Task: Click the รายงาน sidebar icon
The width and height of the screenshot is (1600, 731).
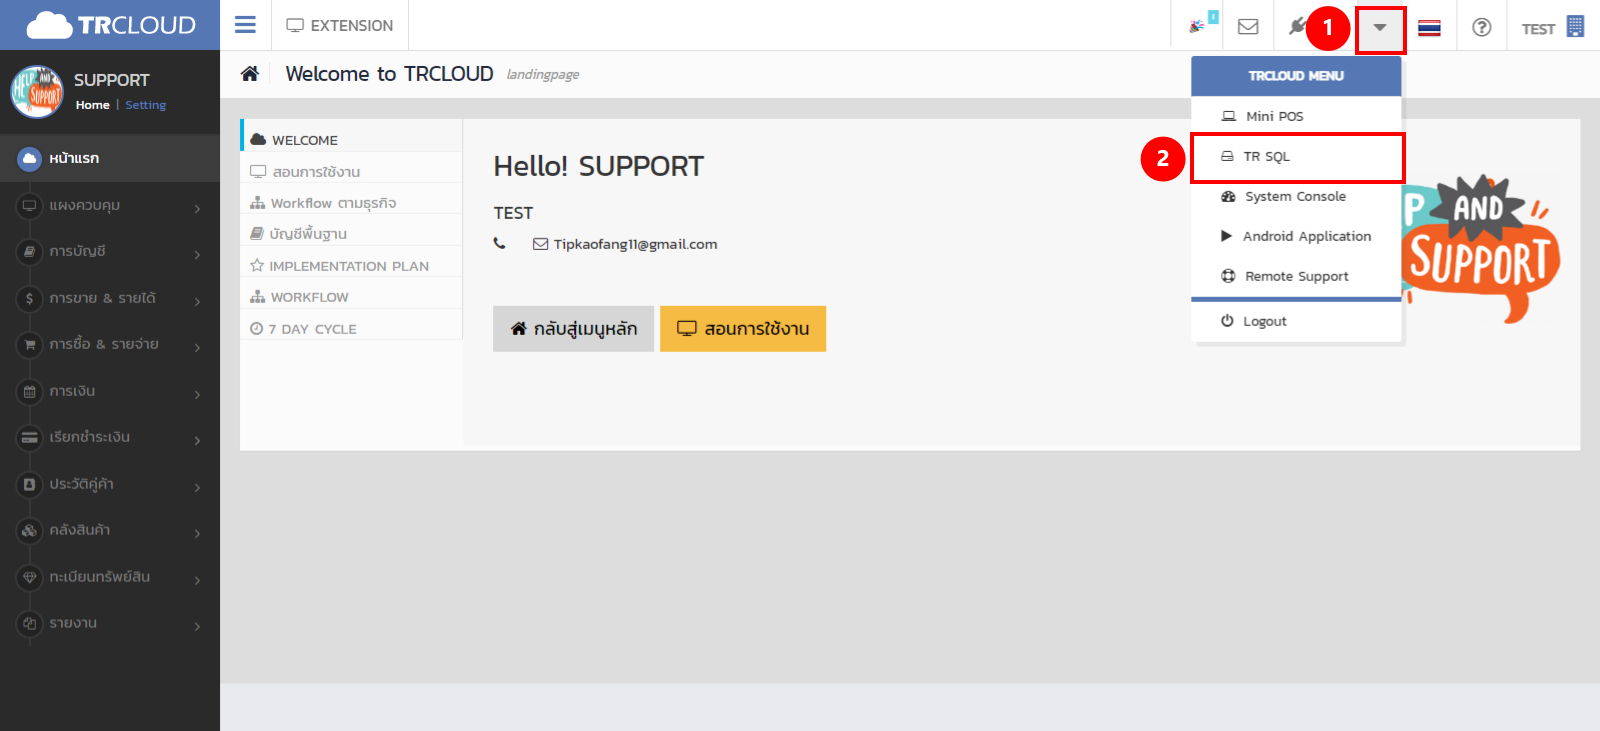Action: (30, 623)
